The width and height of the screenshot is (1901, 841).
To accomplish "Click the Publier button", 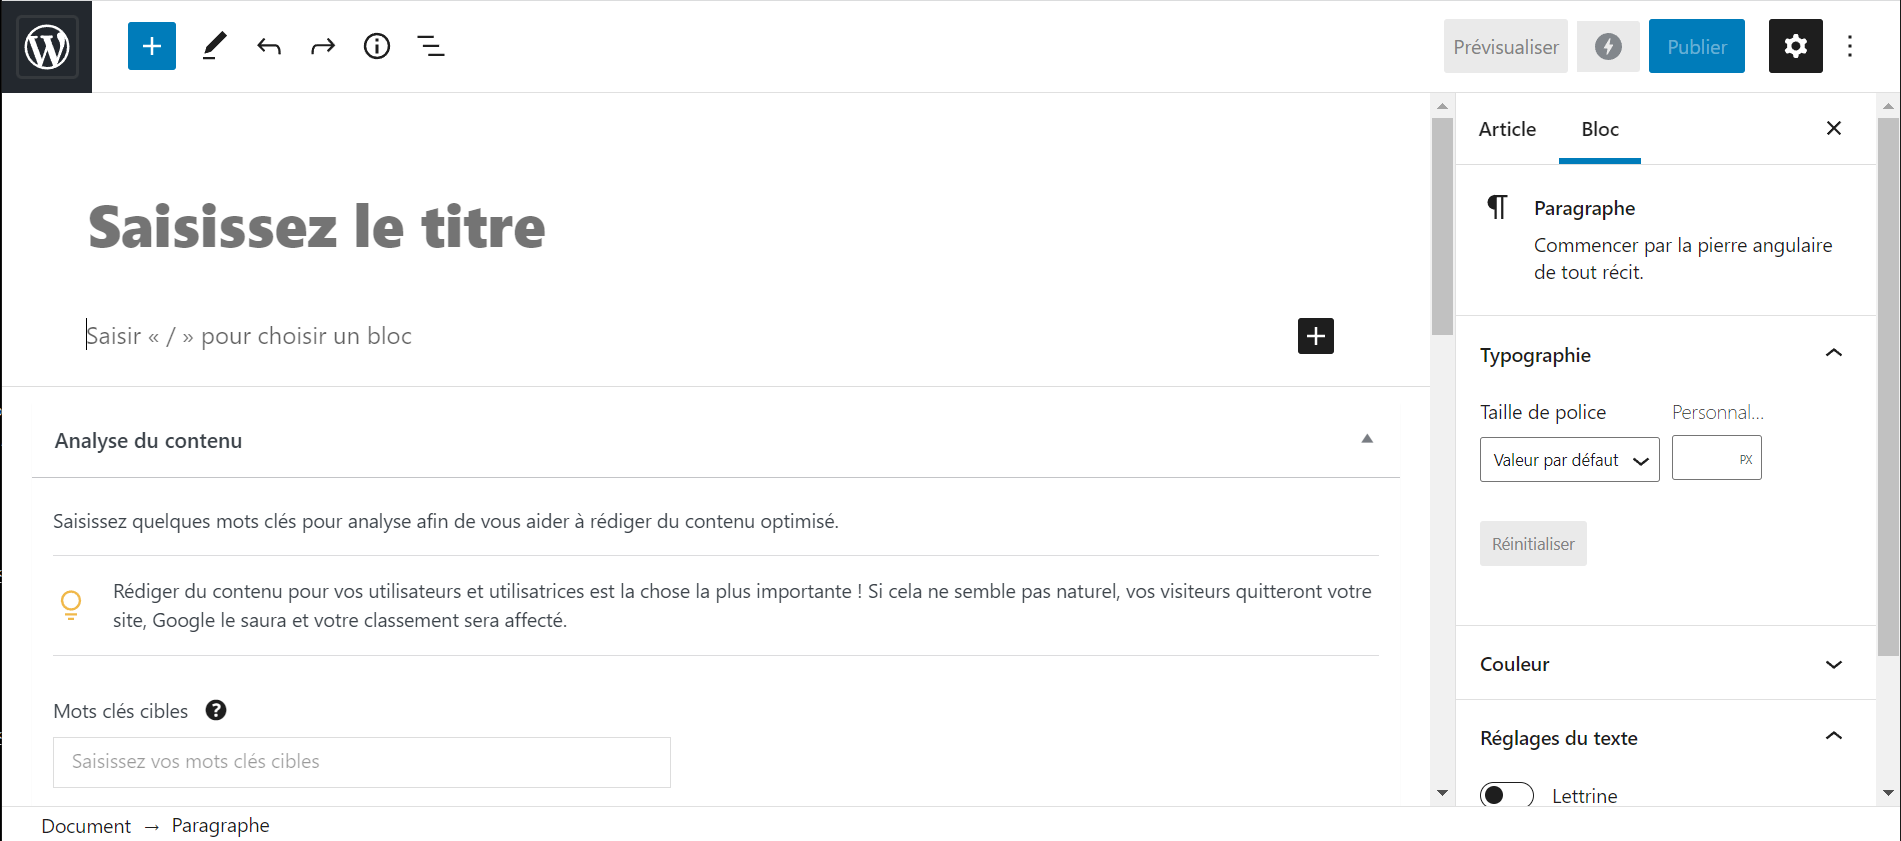I will (1697, 46).
